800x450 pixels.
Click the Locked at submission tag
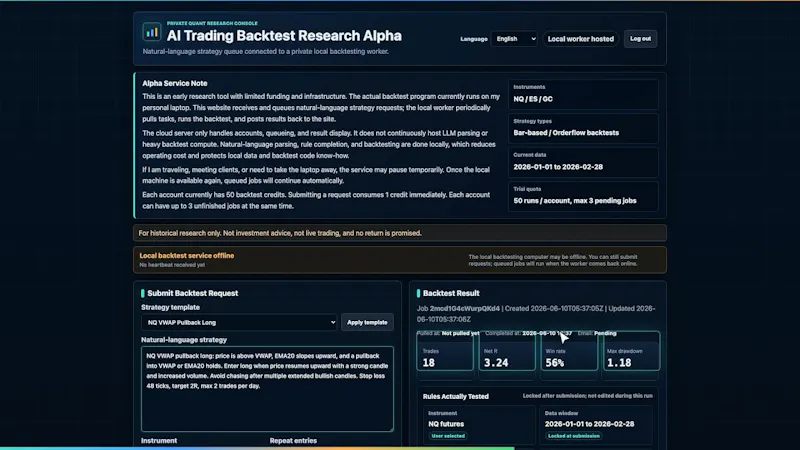coord(573,436)
